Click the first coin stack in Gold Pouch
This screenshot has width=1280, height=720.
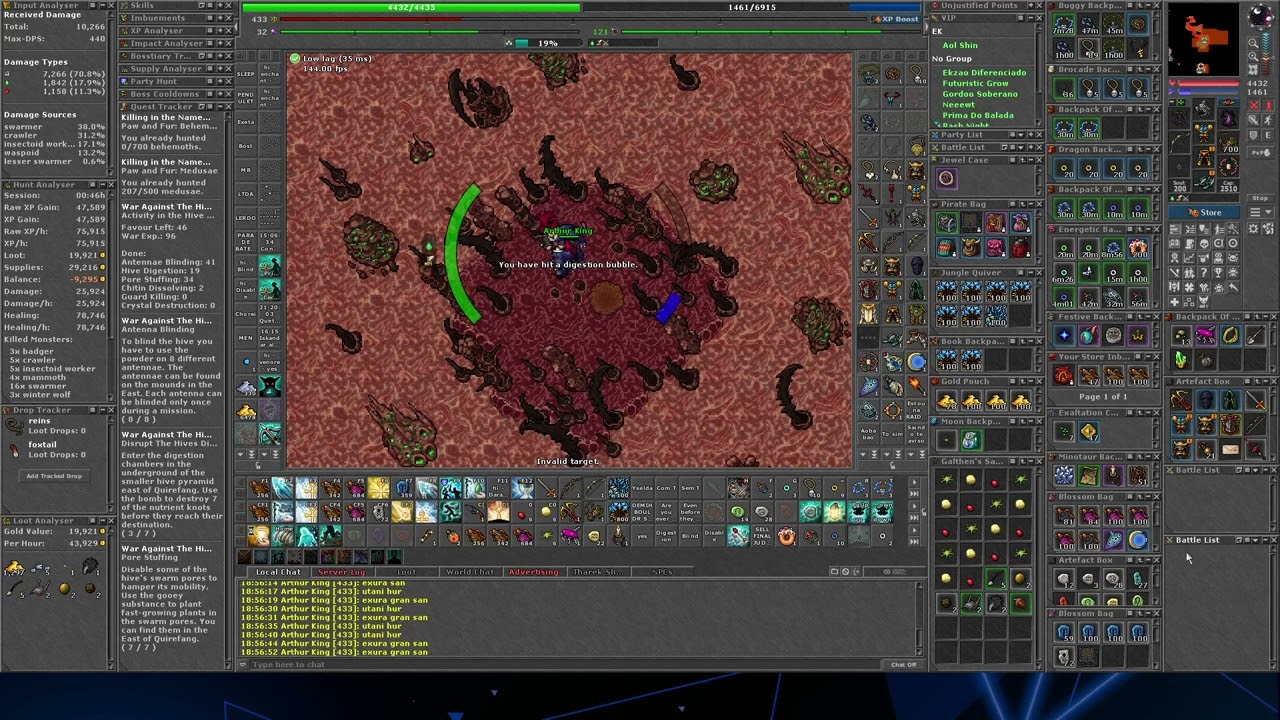pyautogui.click(x=946, y=401)
